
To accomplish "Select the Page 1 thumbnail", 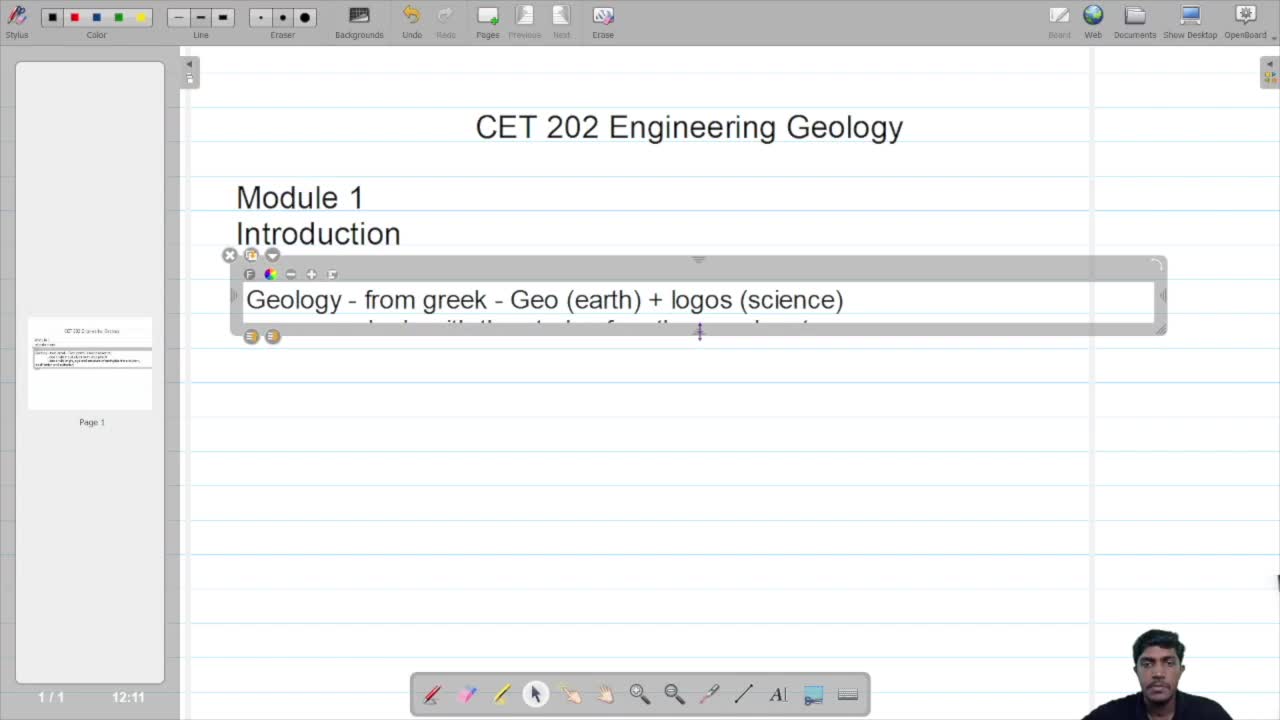I will [91, 363].
